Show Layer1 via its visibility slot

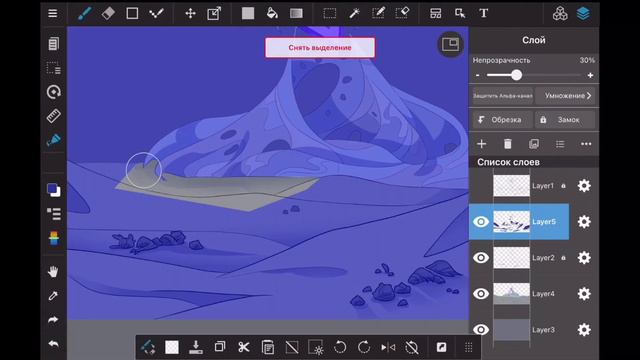click(x=481, y=186)
